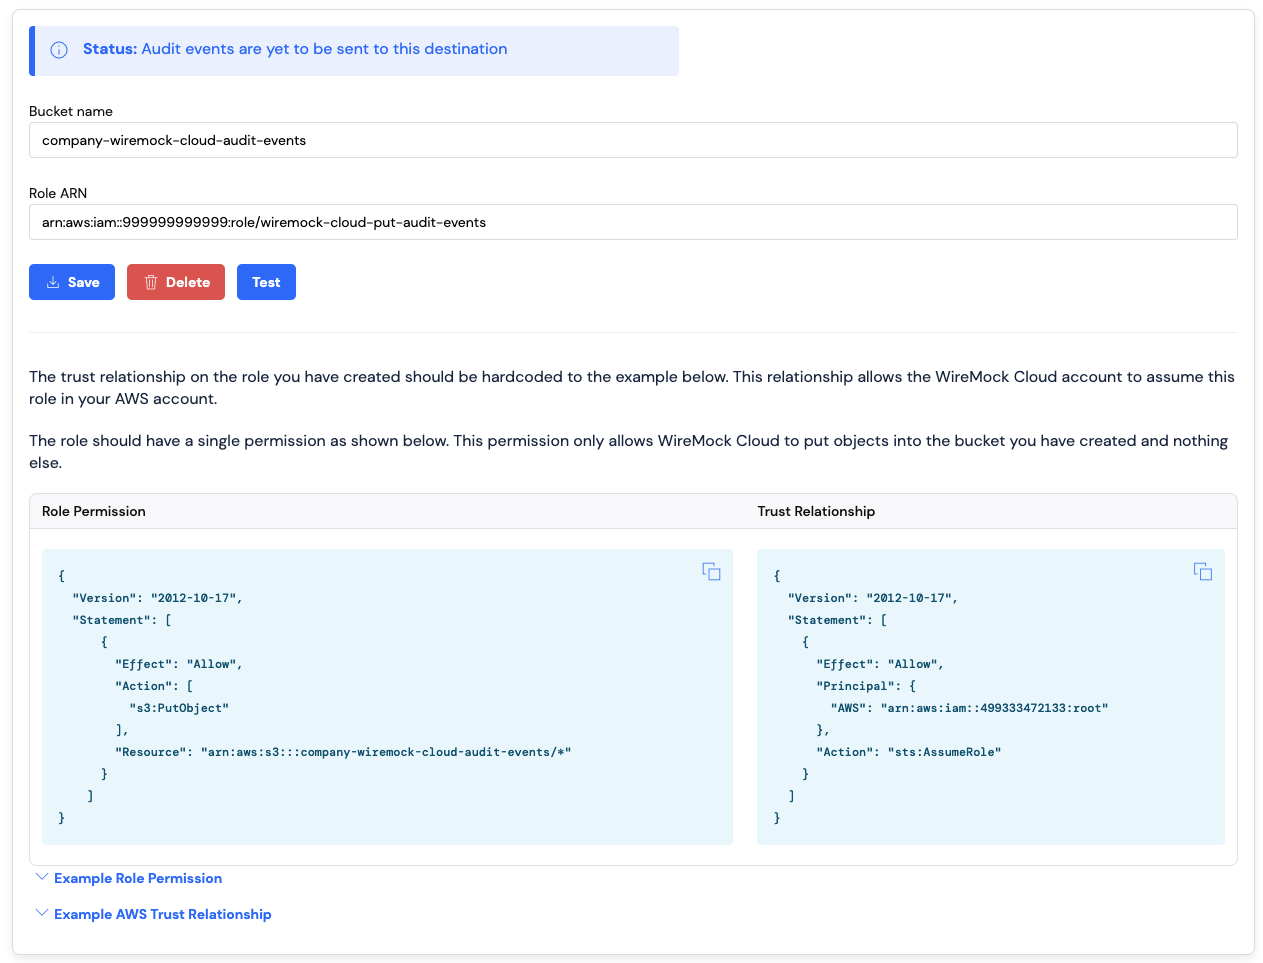Click the "Role ARN" label
Viewport: 1263px width, 963px height.
58,193
